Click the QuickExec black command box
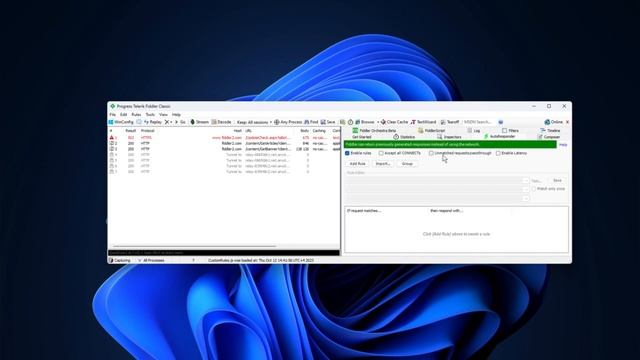 [224, 253]
